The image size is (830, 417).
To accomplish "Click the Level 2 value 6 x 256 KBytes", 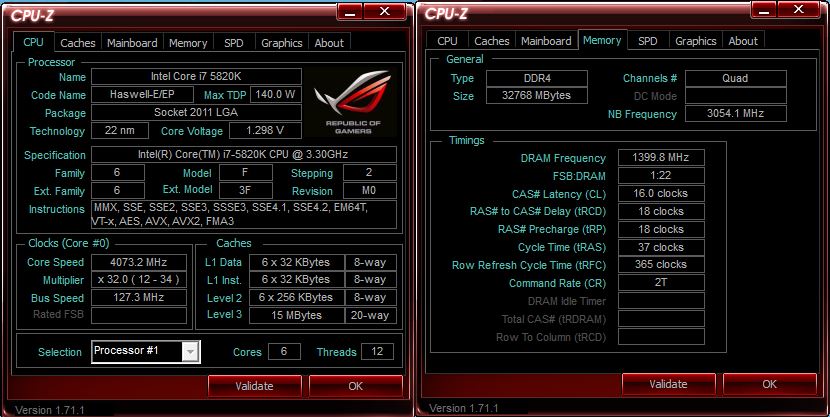I will coord(296,297).
